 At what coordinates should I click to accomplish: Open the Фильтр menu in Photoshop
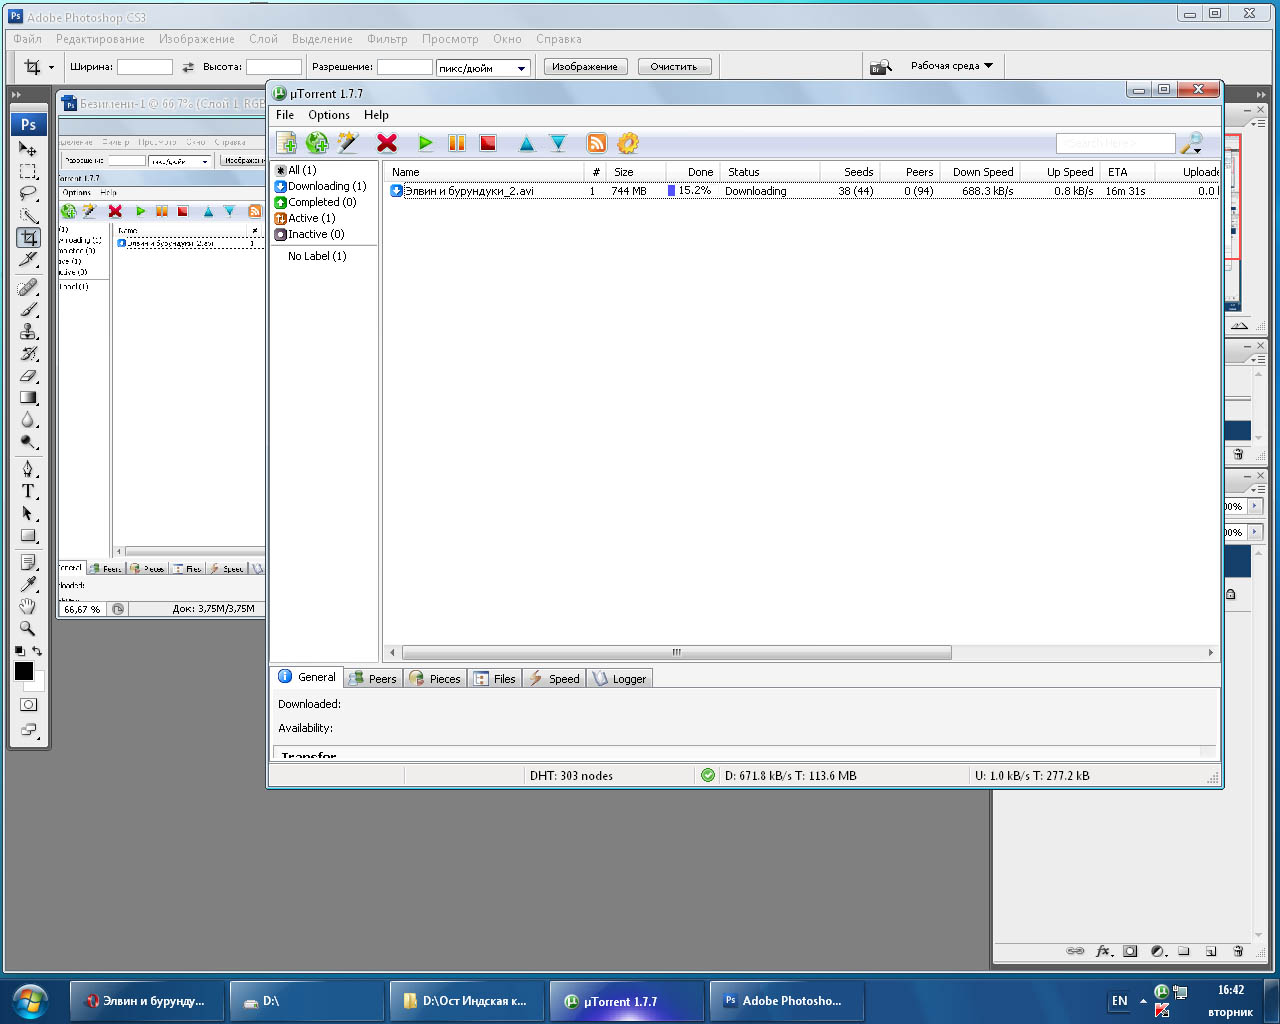point(387,39)
